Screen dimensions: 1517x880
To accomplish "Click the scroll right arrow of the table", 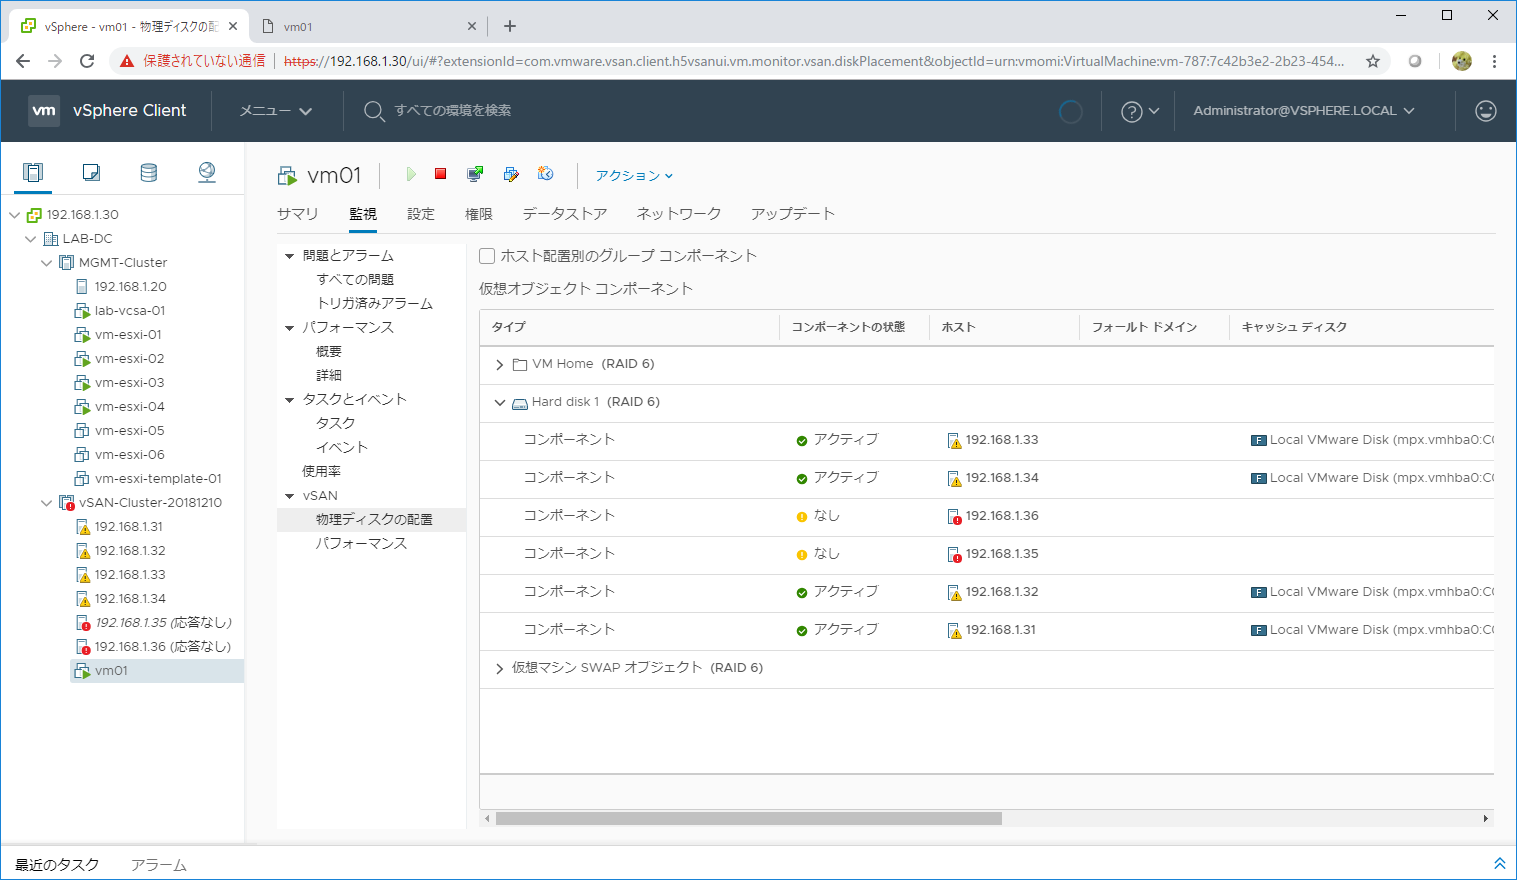I will pyautogui.click(x=1485, y=818).
